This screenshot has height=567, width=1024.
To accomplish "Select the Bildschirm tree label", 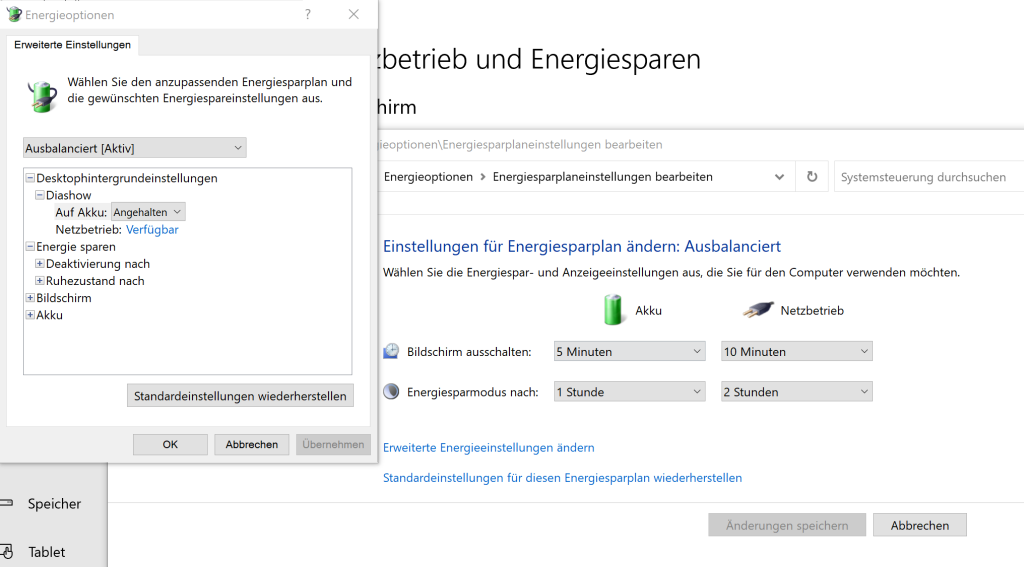I will [x=64, y=298].
